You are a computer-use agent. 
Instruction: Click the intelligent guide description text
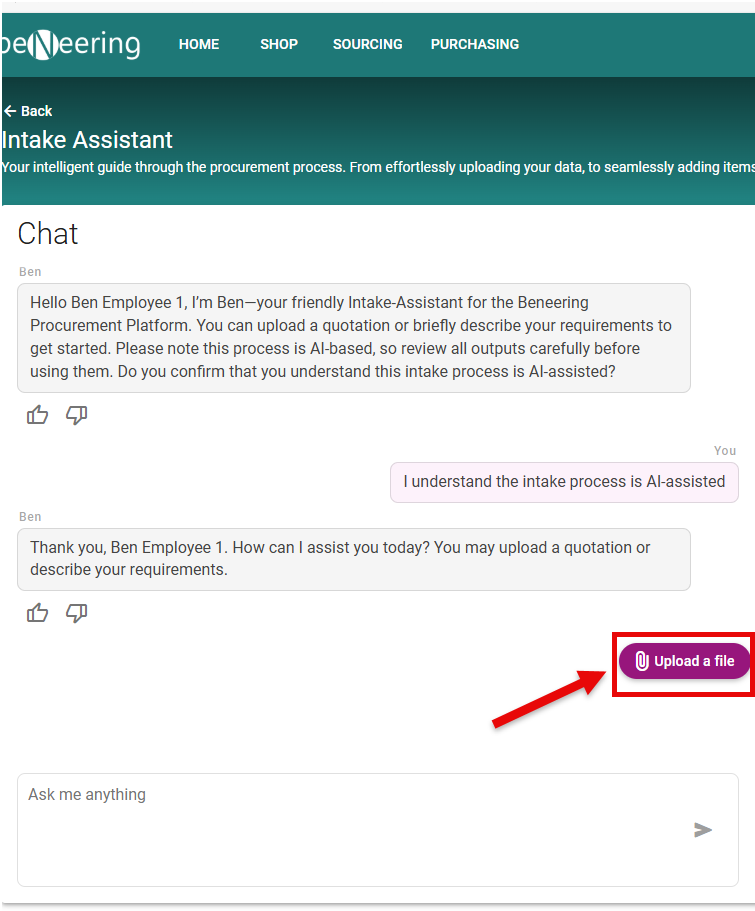pyautogui.click(x=378, y=167)
